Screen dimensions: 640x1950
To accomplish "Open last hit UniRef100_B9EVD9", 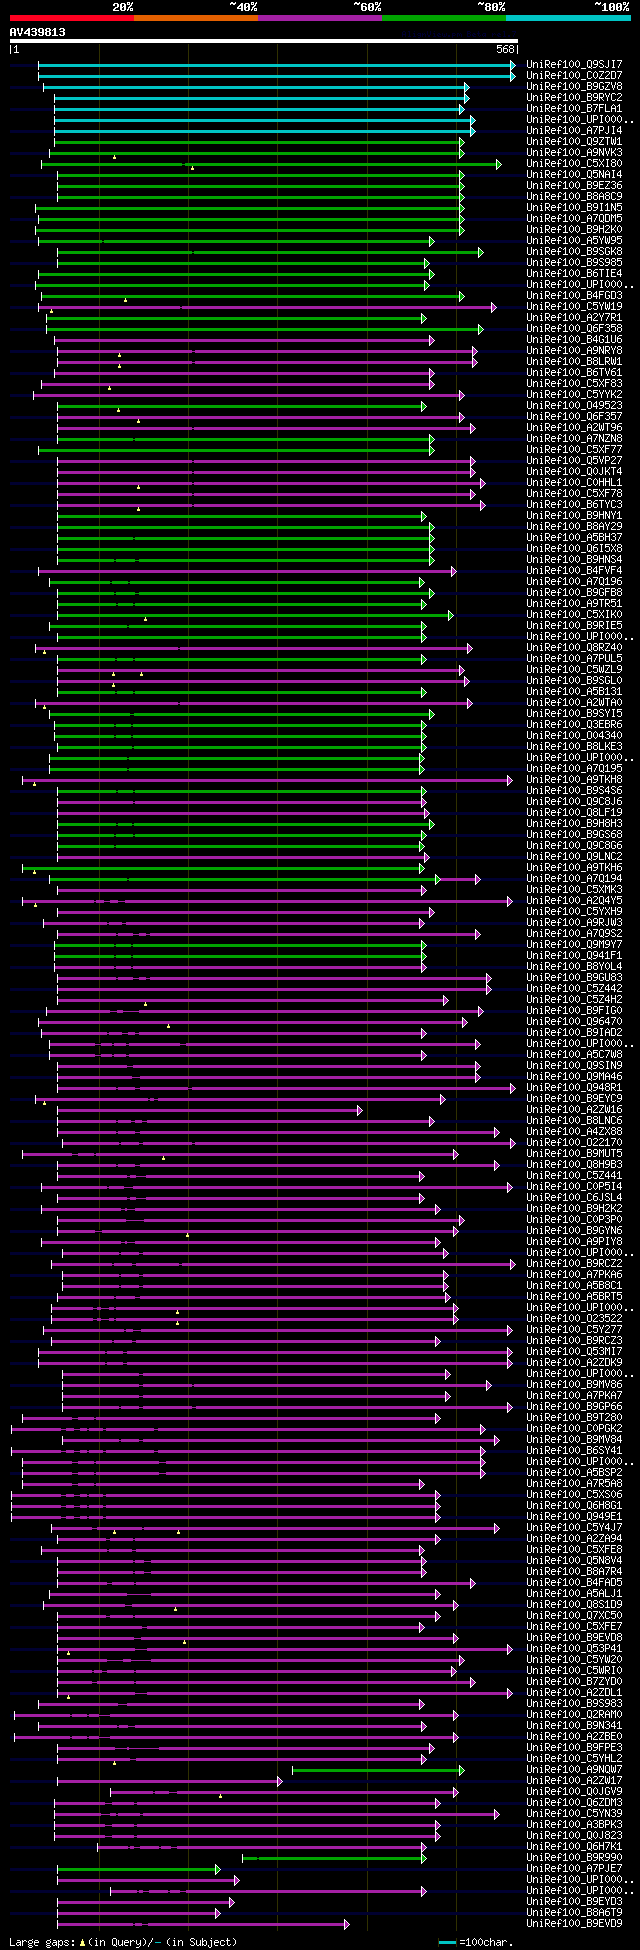I will tap(574, 1923).
